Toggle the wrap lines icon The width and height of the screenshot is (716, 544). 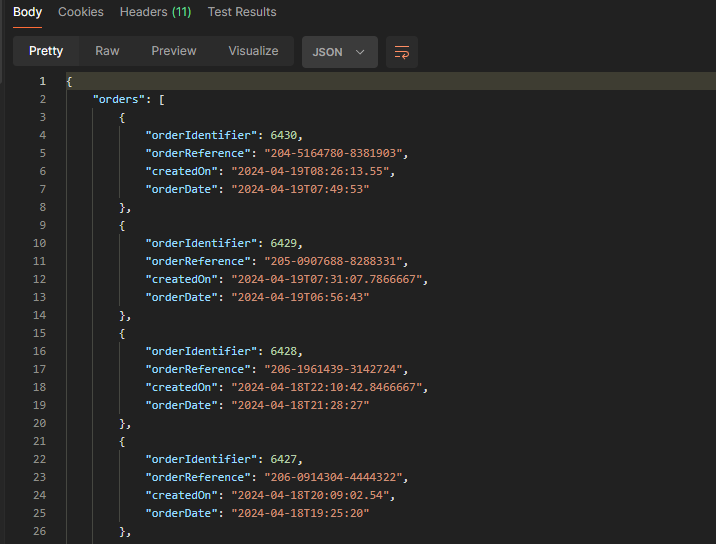pos(402,52)
